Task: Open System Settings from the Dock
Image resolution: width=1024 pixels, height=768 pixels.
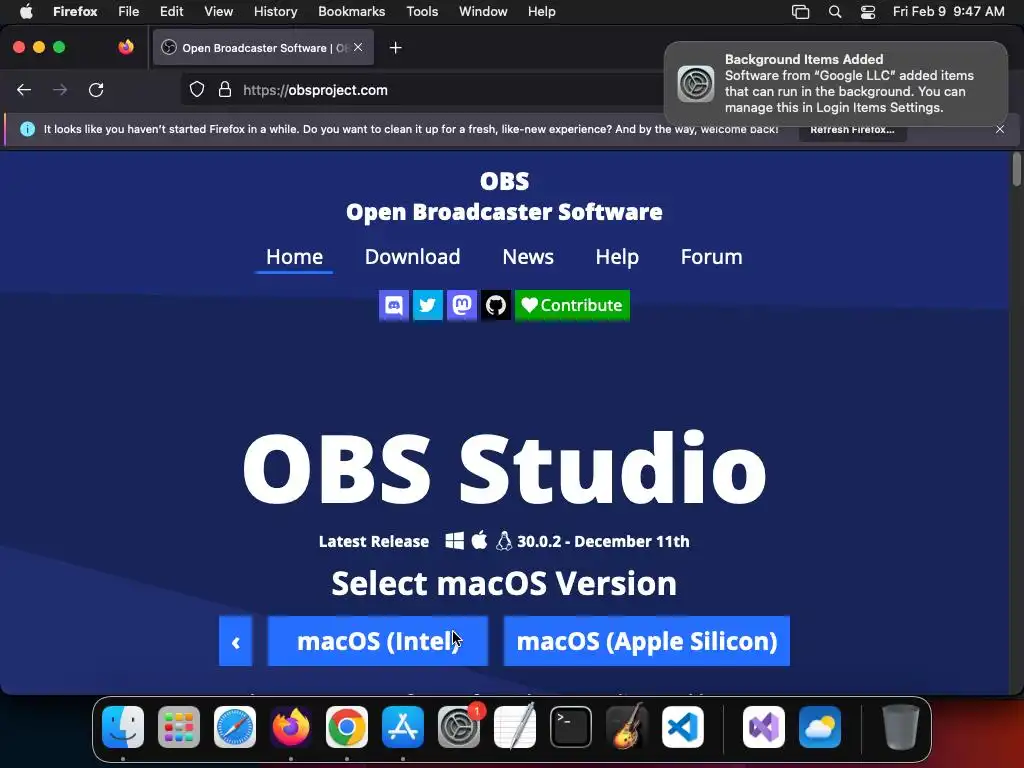Action: pos(459,727)
